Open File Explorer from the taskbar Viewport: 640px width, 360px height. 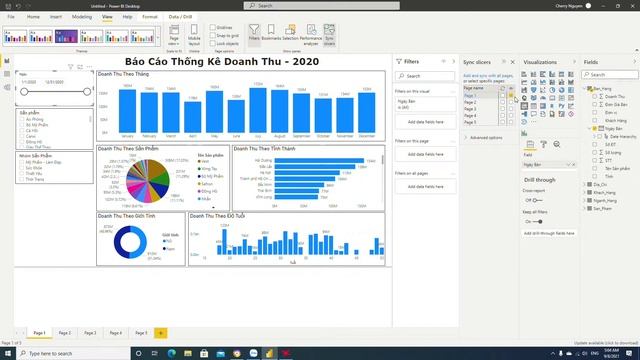tap(188, 353)
